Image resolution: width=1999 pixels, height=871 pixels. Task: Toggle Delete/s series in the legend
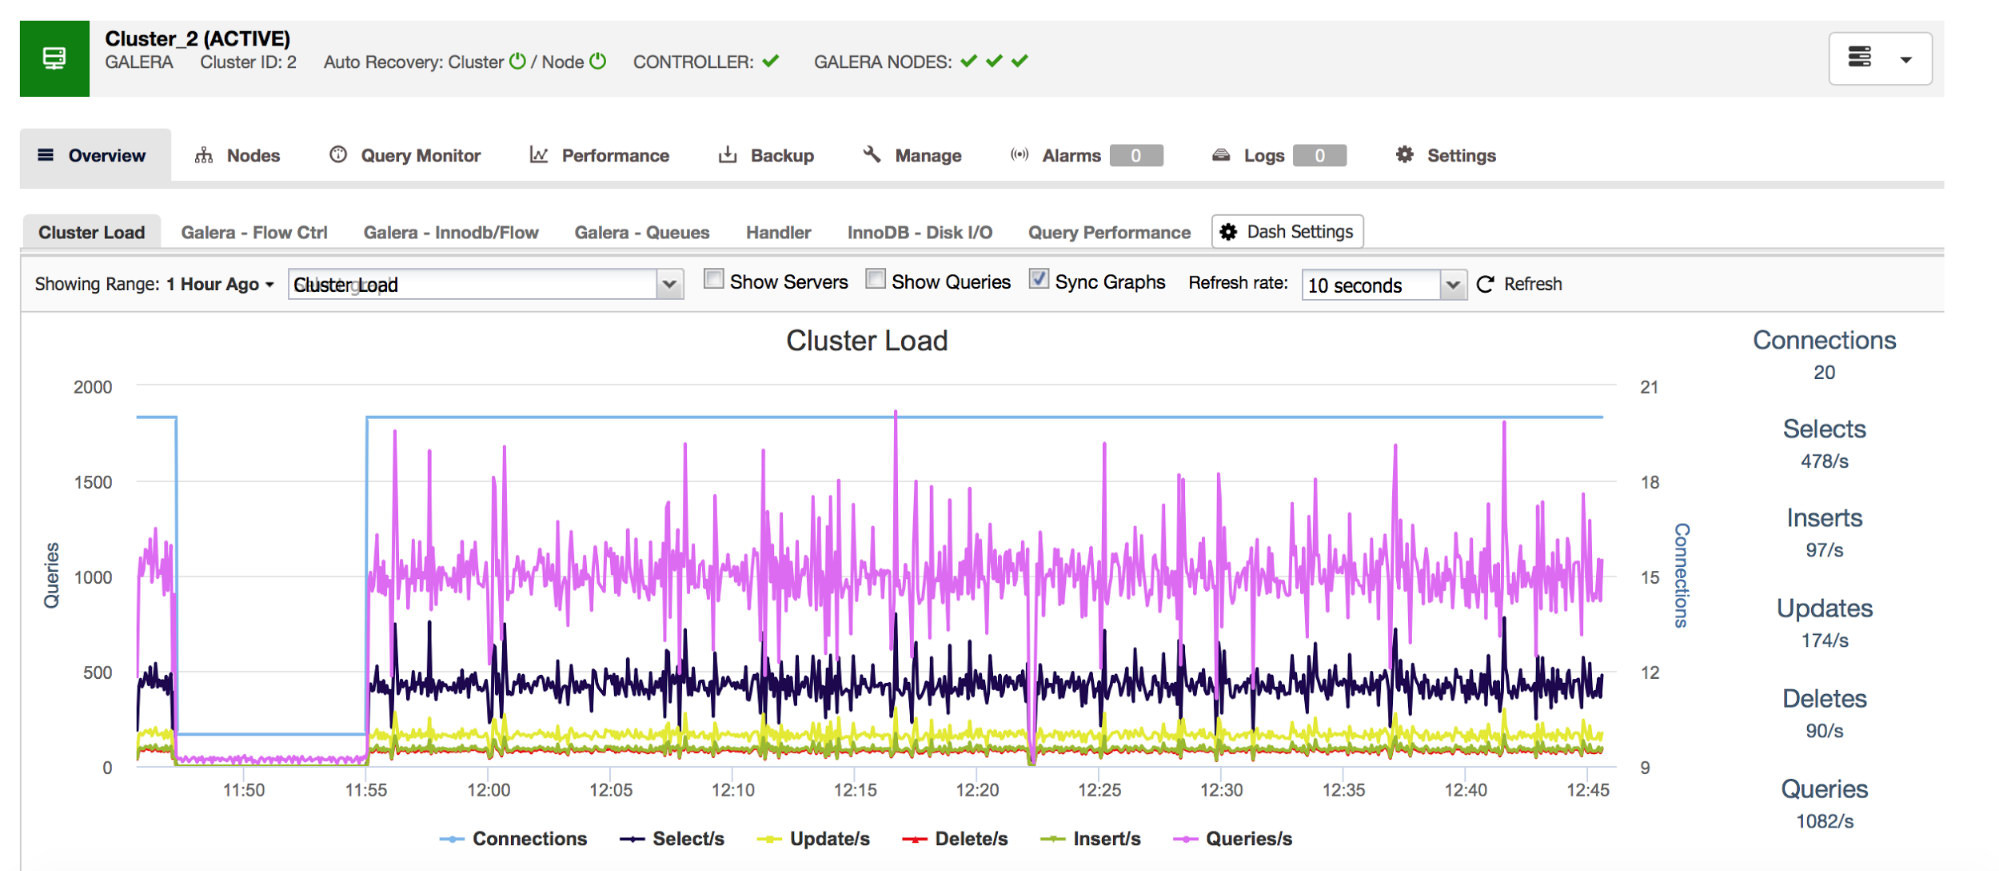coord(955,839)
